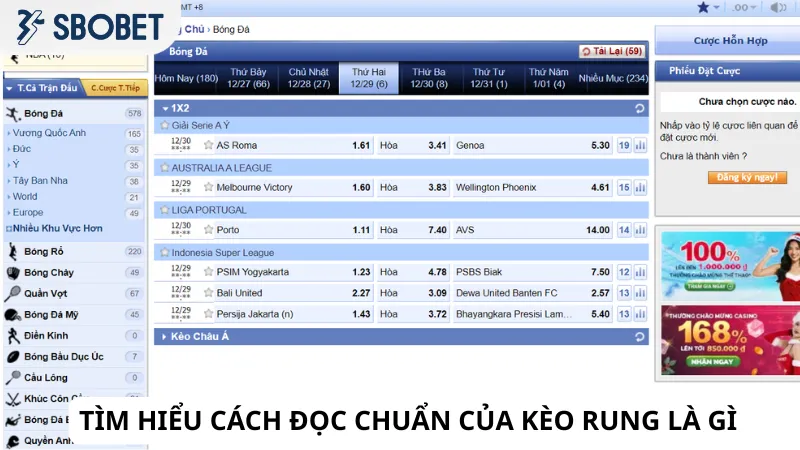
Task: Expand Vương Quốc Anh region
Action: coord(49,133)
